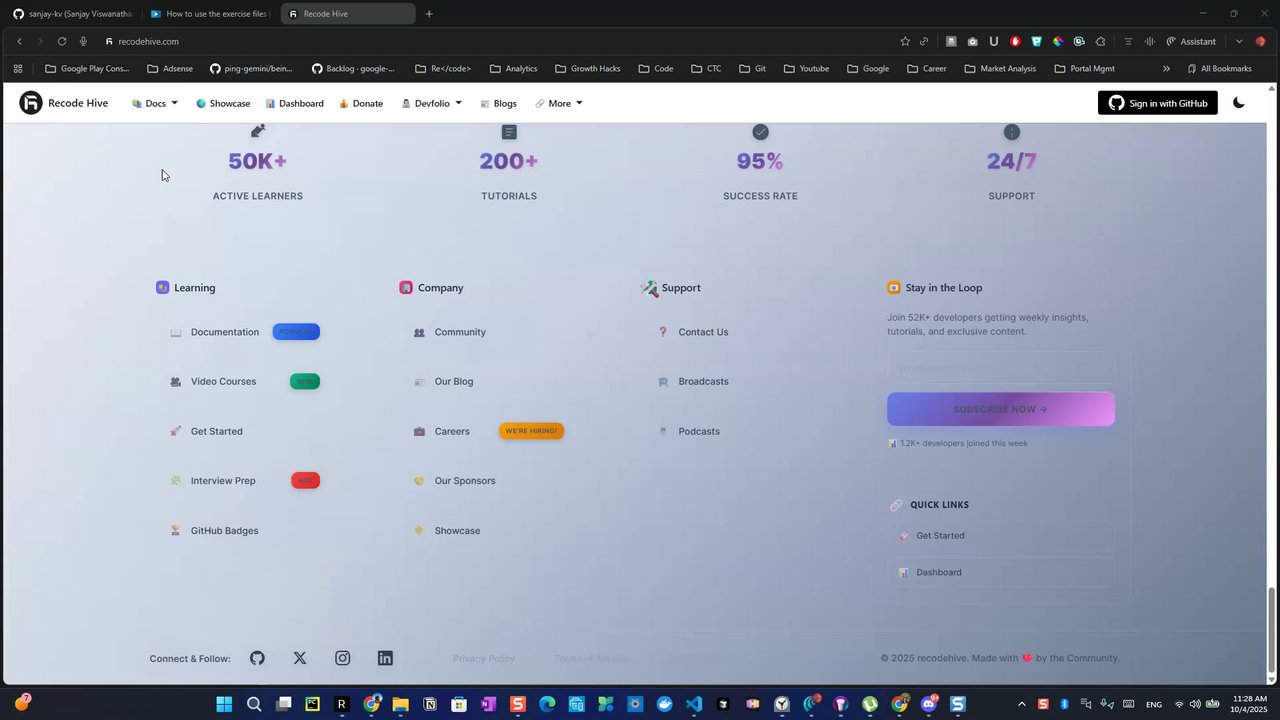Open browser apps grid in bookmarks bar

[x=18, y=69]
